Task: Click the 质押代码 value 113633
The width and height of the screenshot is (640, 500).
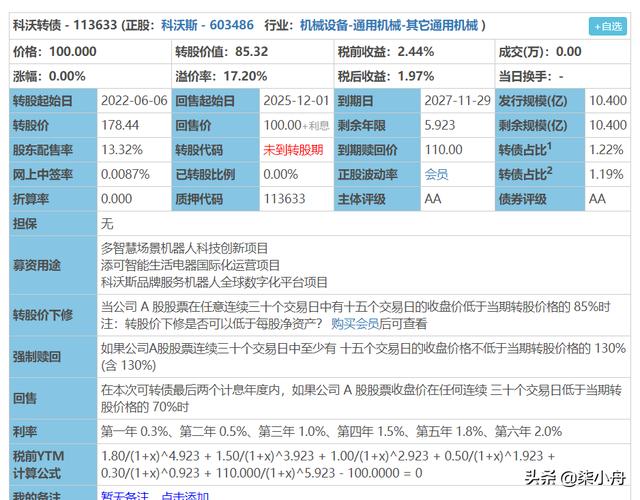Action: pos(284,199)
